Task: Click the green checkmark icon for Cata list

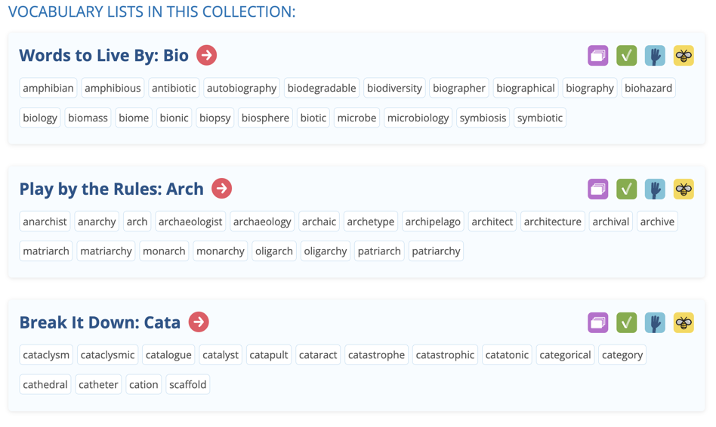Action: (x=627, y=322)
